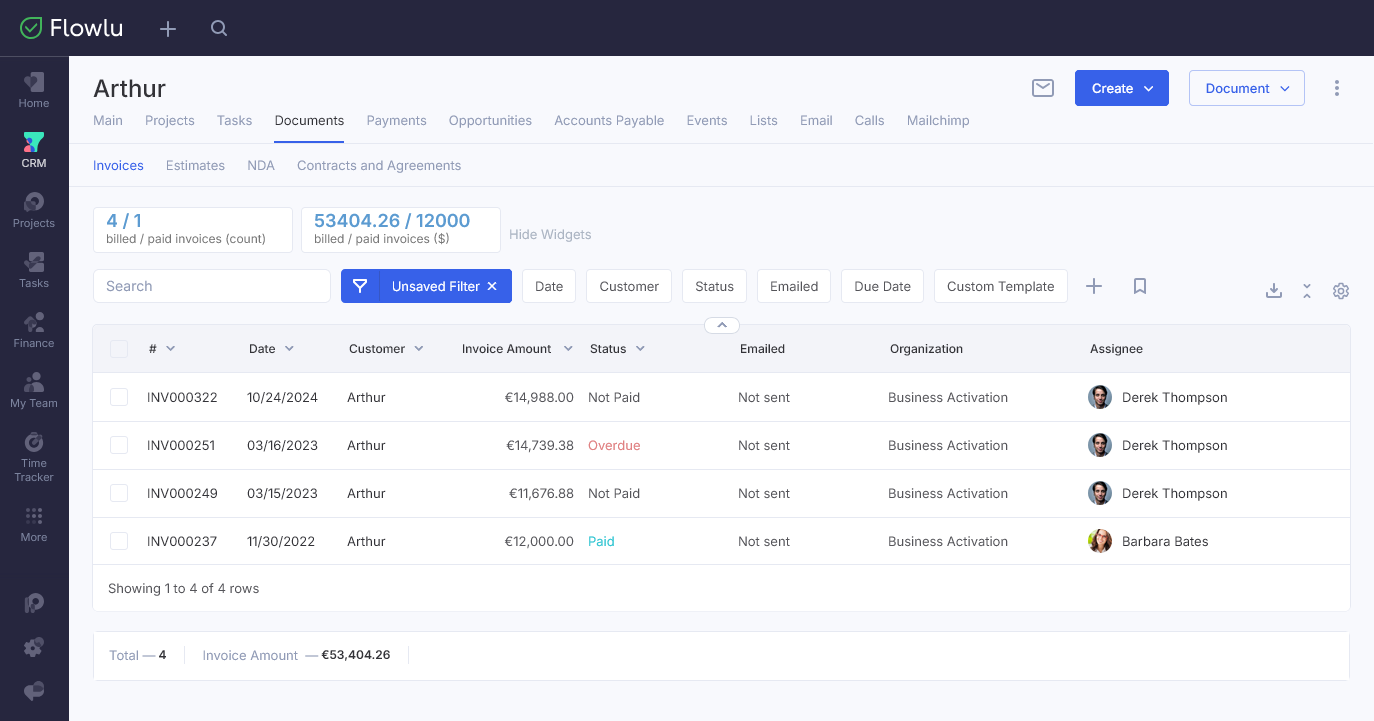1374x721 pixels.
Task: Open table settings gear icon
Action: [x=1341, y=291]
